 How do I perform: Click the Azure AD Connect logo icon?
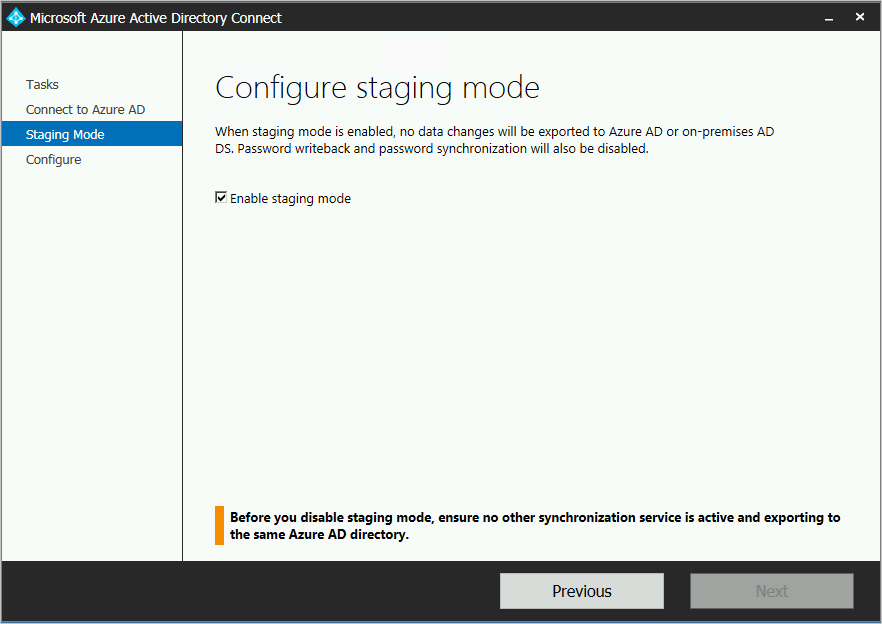[16, 17]
